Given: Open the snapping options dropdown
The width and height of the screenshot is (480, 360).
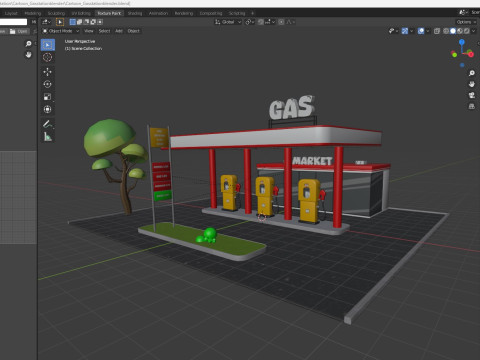Looking at the screenshot, I should (270, 22).
